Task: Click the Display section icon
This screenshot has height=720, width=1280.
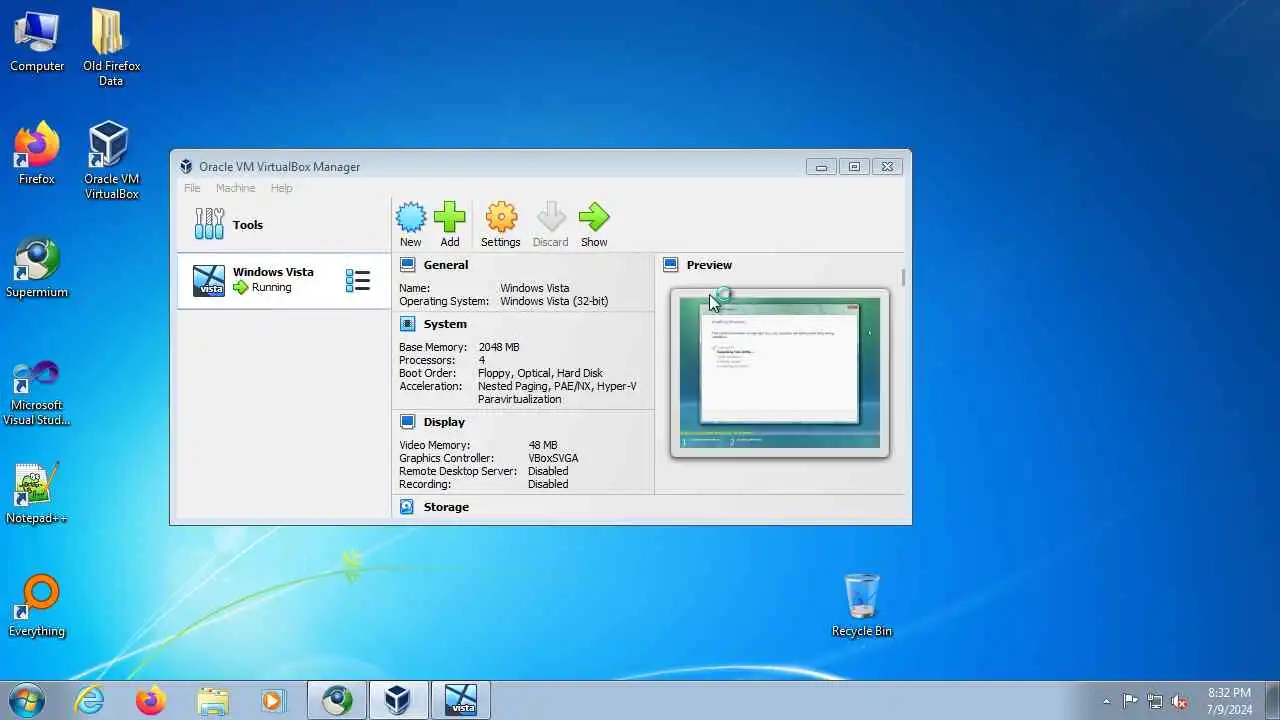Action: coord(407,422)
